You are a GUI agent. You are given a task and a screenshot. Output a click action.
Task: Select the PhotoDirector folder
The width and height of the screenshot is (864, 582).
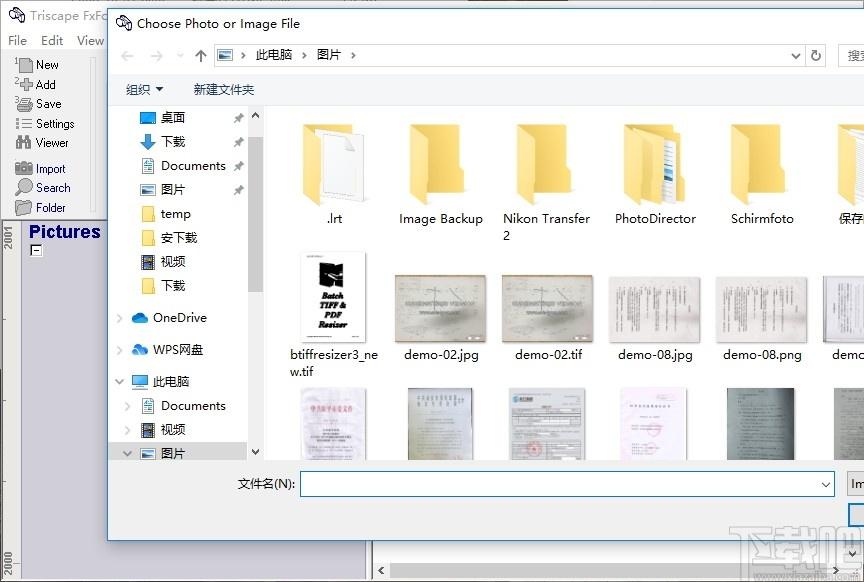click(655, 174)
